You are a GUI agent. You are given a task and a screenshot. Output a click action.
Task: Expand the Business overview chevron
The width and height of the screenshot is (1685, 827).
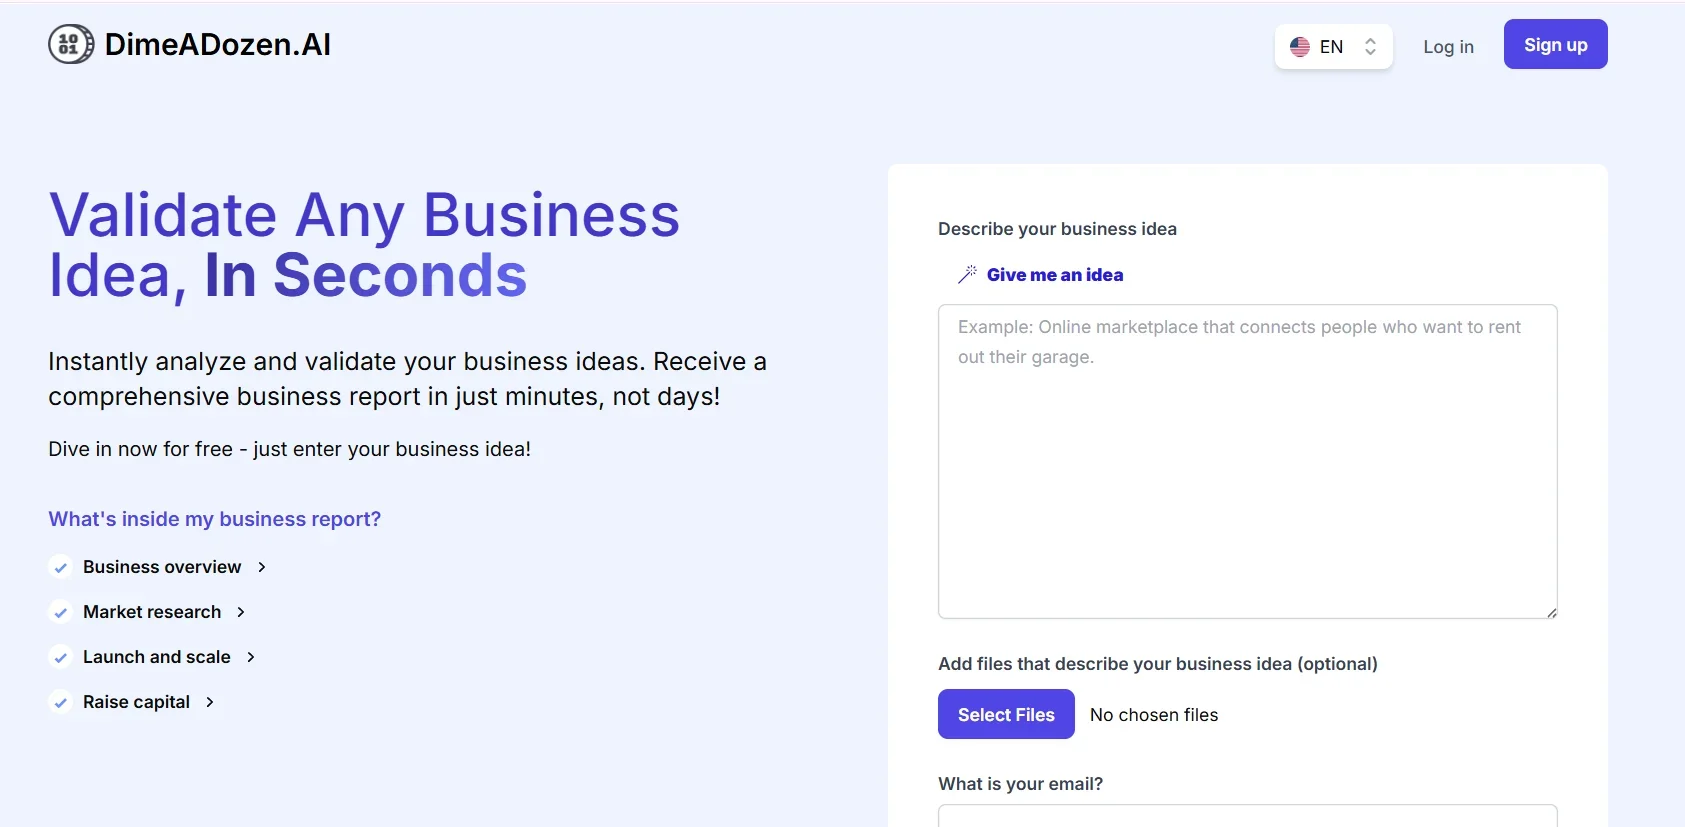pyautogui.click(x=262, y=567)
